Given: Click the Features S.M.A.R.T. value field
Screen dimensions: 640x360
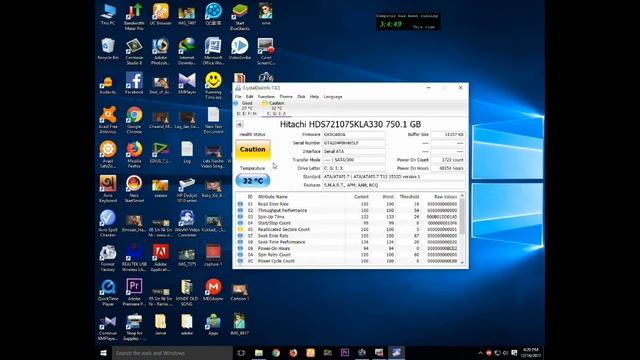Looking at the screenshot, I should point(393,185).
